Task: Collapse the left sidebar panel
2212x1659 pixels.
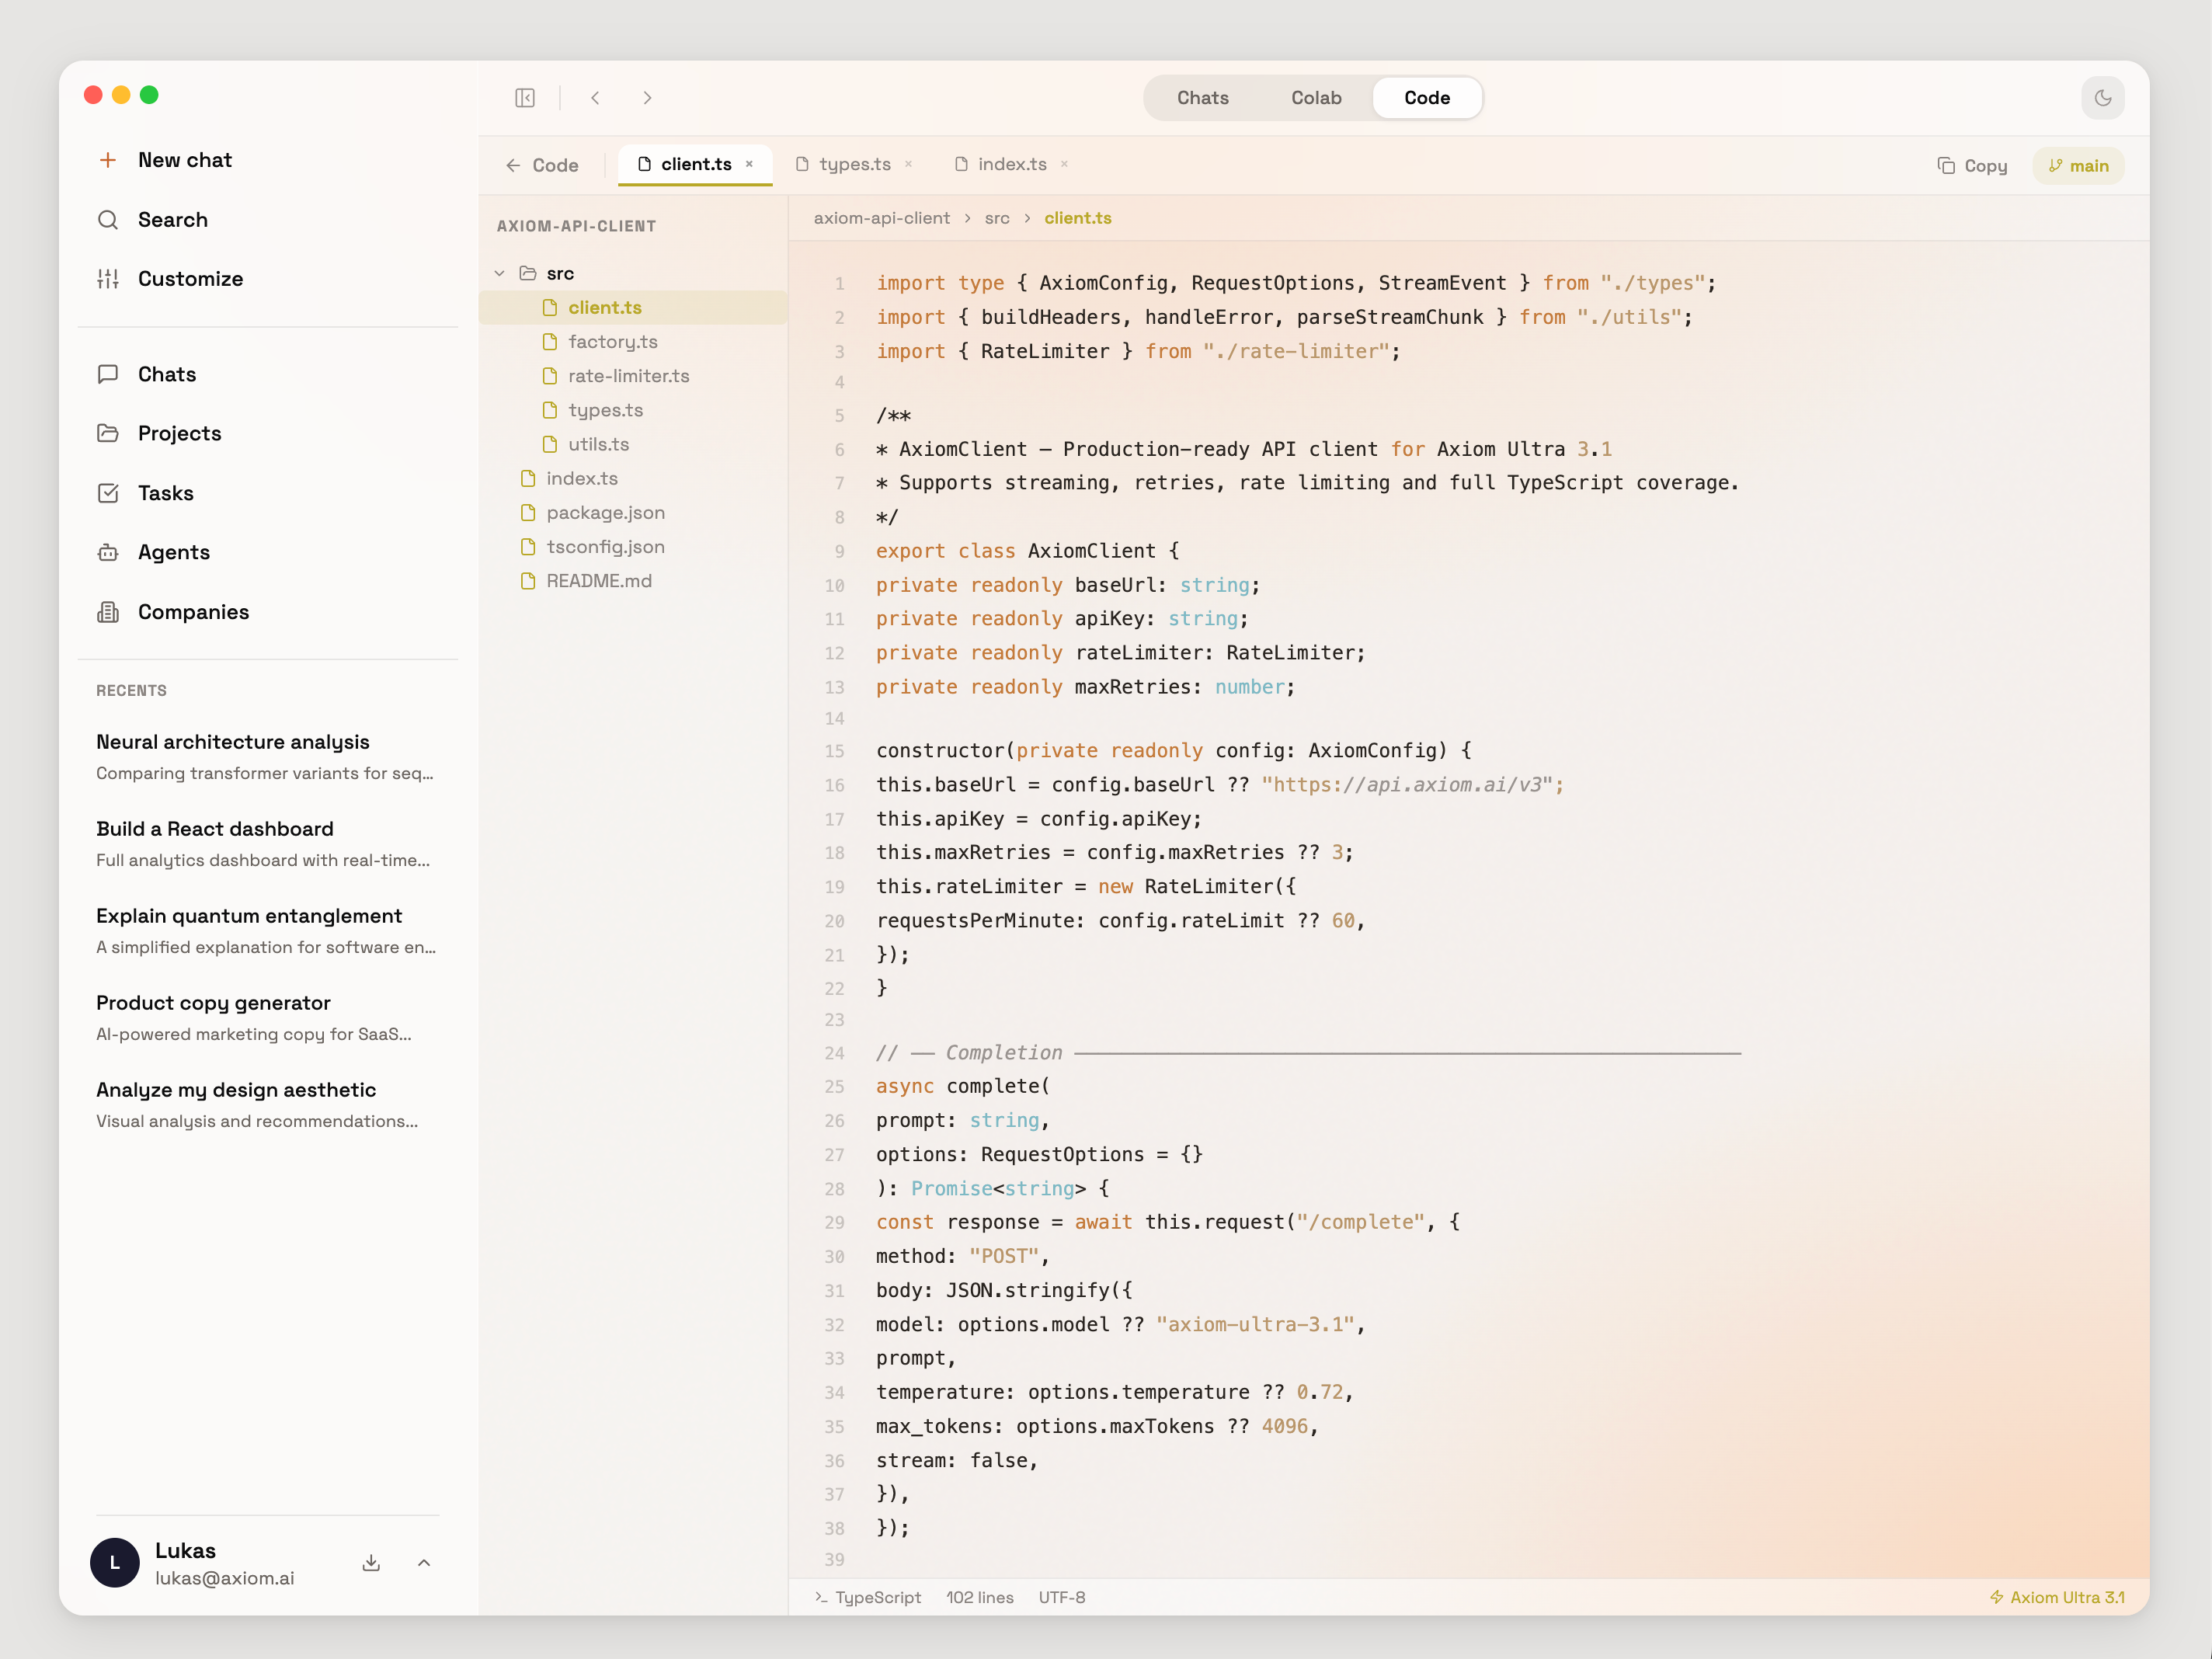Action: 525,97
